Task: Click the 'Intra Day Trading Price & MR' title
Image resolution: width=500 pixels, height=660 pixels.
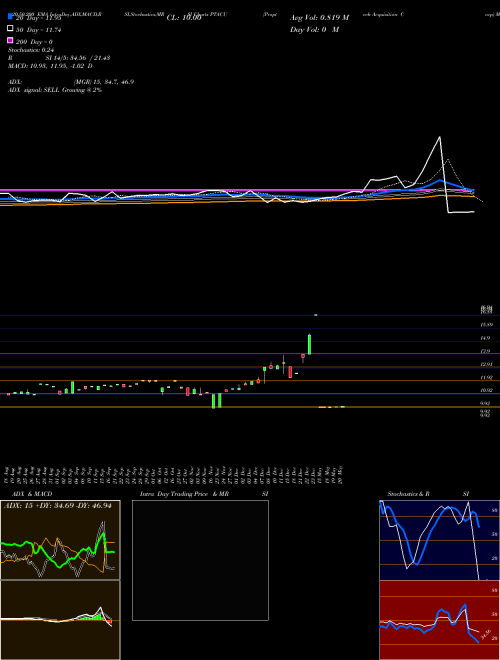Action: coord(184,494)
